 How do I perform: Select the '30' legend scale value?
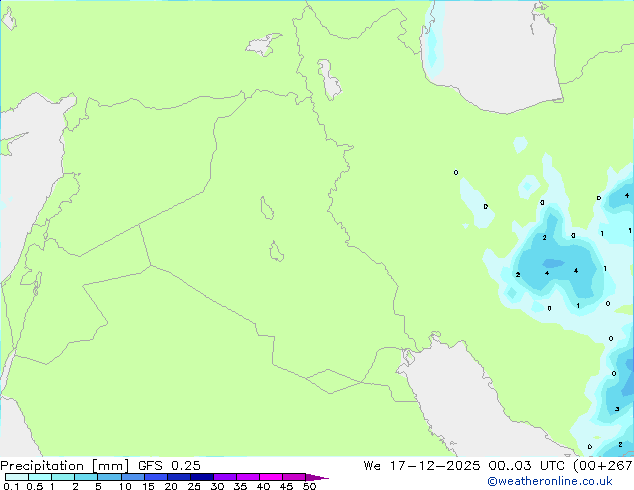pos(217,486)
